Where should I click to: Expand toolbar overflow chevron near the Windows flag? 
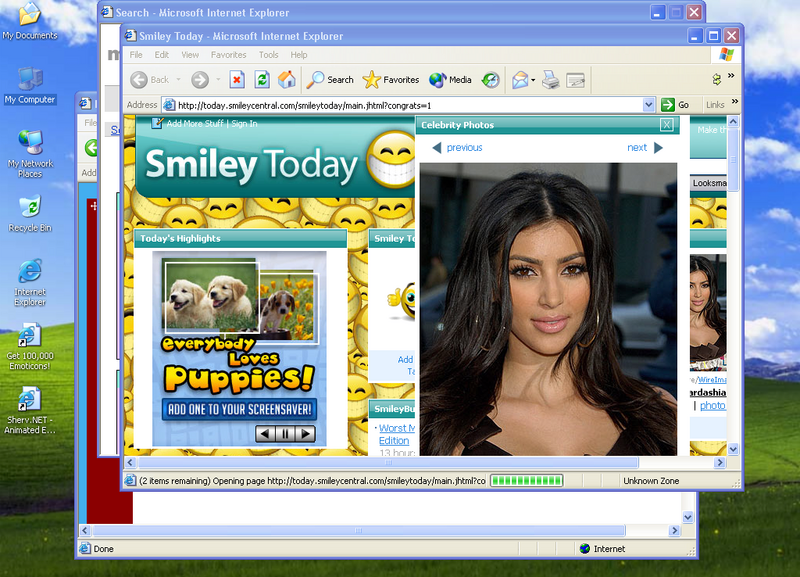click(x=731, y=76)
